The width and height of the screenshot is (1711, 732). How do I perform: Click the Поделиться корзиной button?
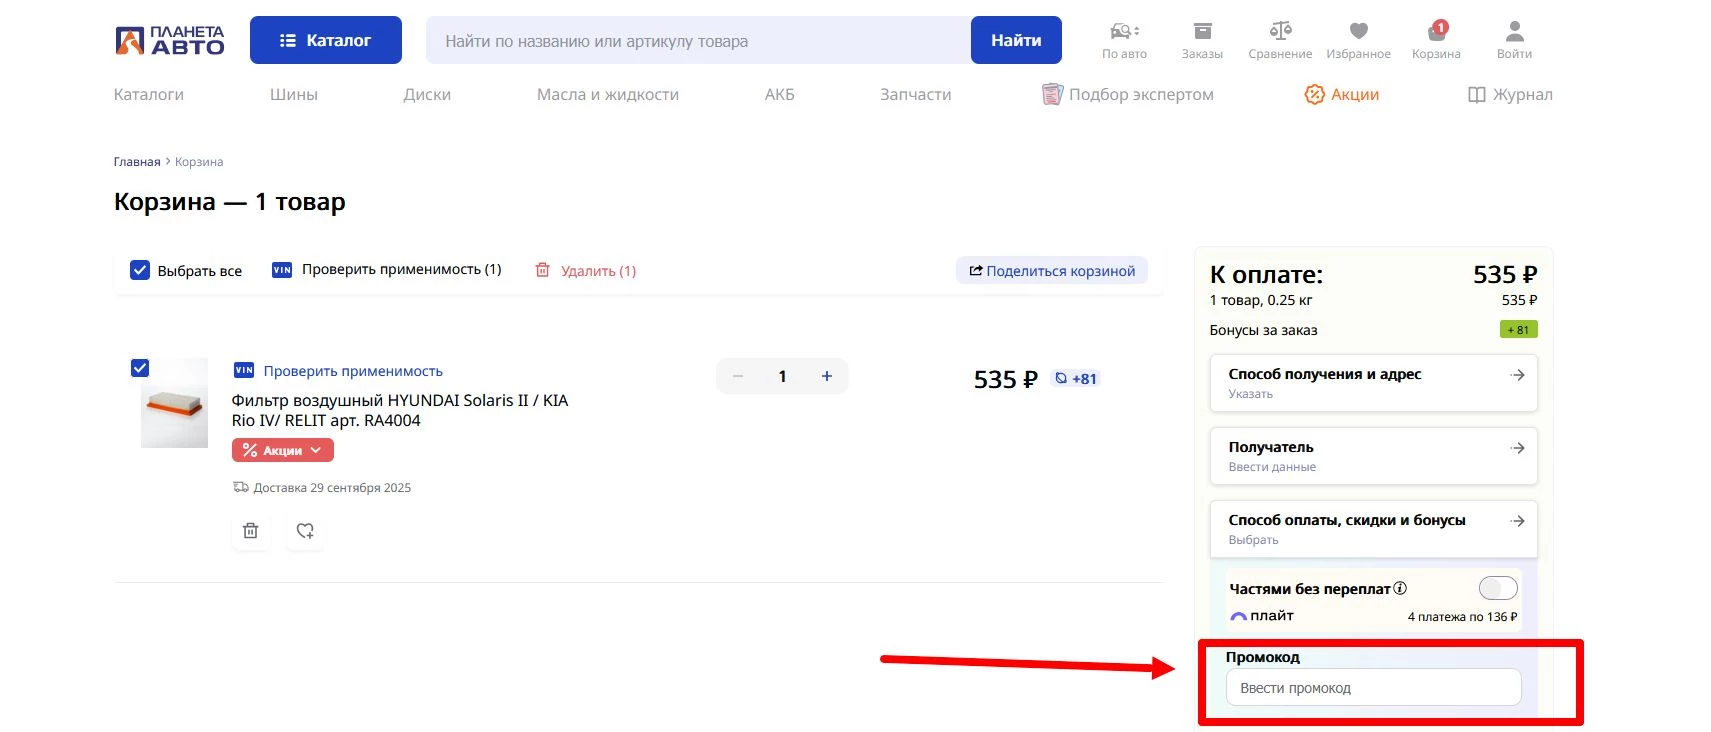[x=1052, y=271]
